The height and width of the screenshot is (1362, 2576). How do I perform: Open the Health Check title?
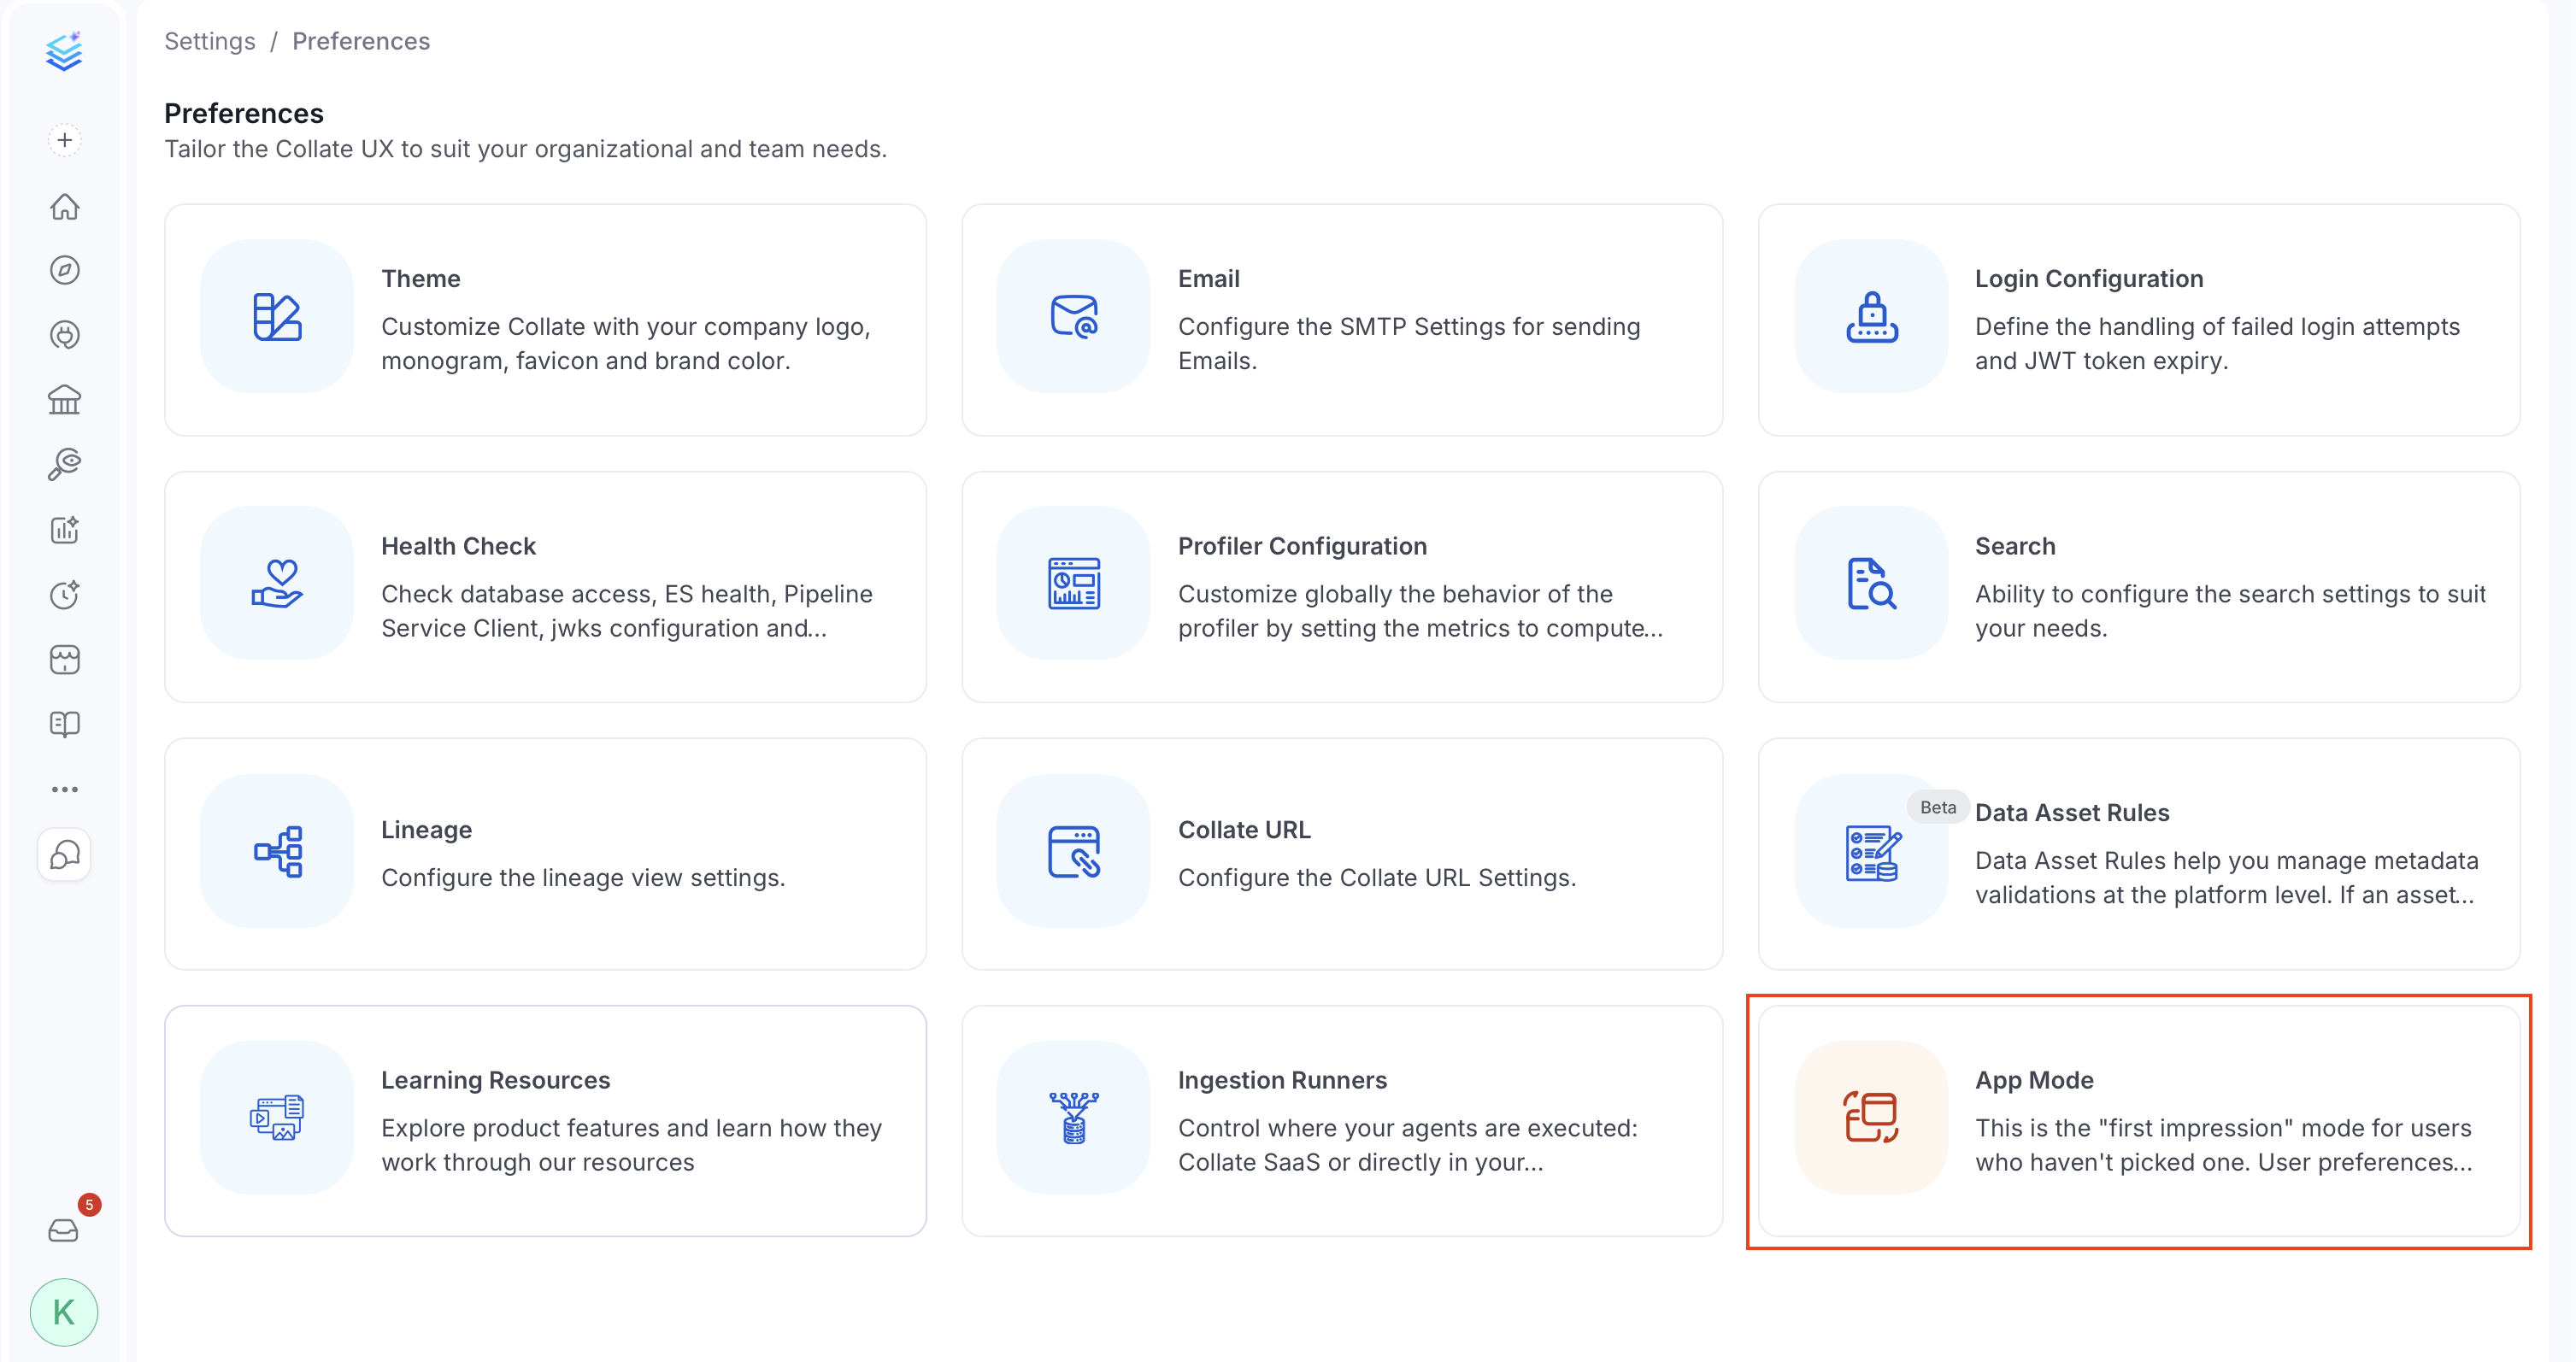459,546
